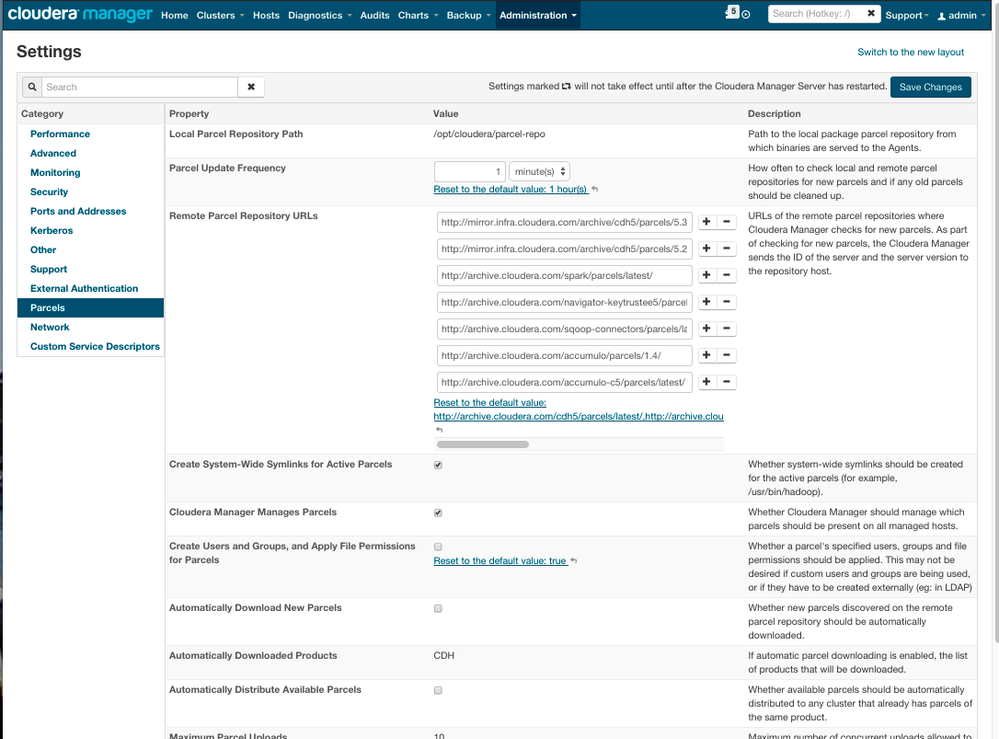
Task: Click the Cloudera Manager logo
Action: 80,14
